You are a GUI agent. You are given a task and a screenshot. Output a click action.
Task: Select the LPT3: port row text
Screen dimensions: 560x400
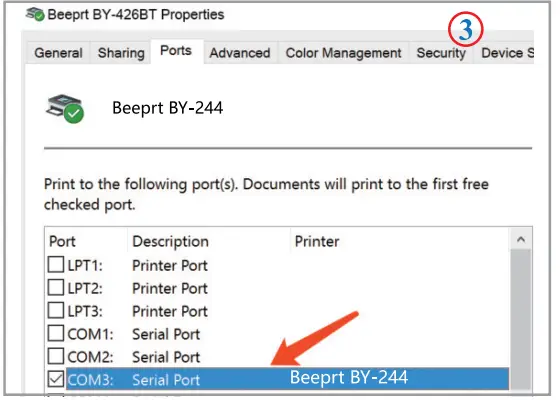point(85,311)
